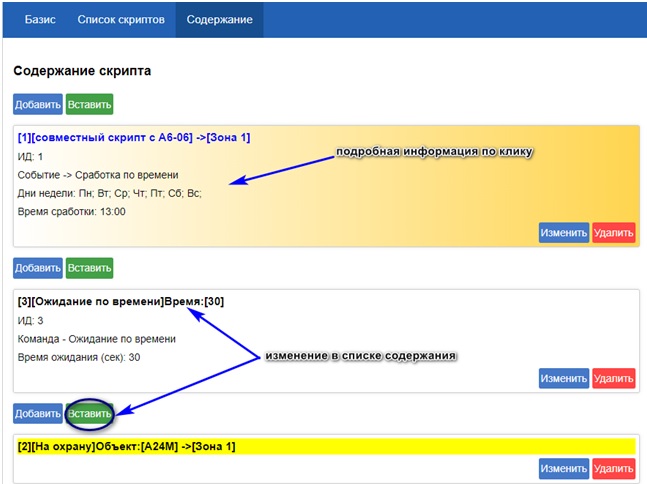Screen dimensions: 647x484
Task: Open the Базис tab
Action: click(x=39, y=20)
